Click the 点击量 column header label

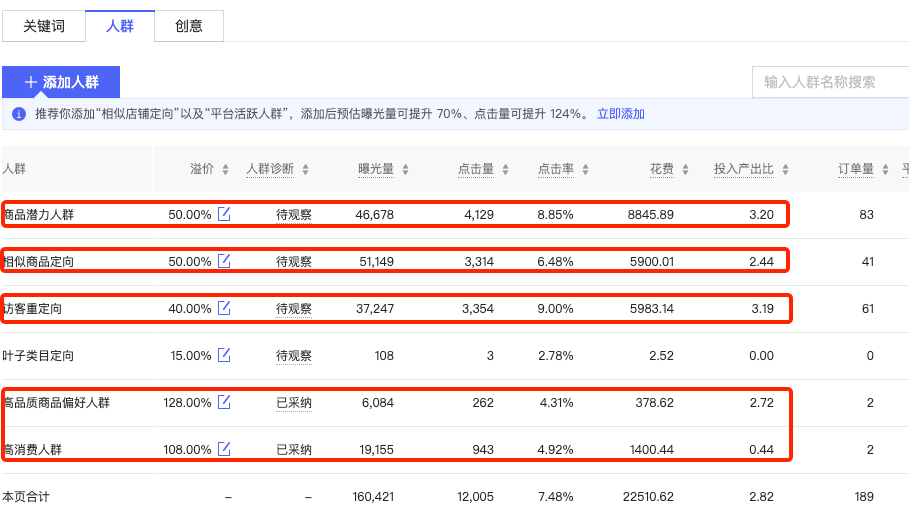[476, 169]
